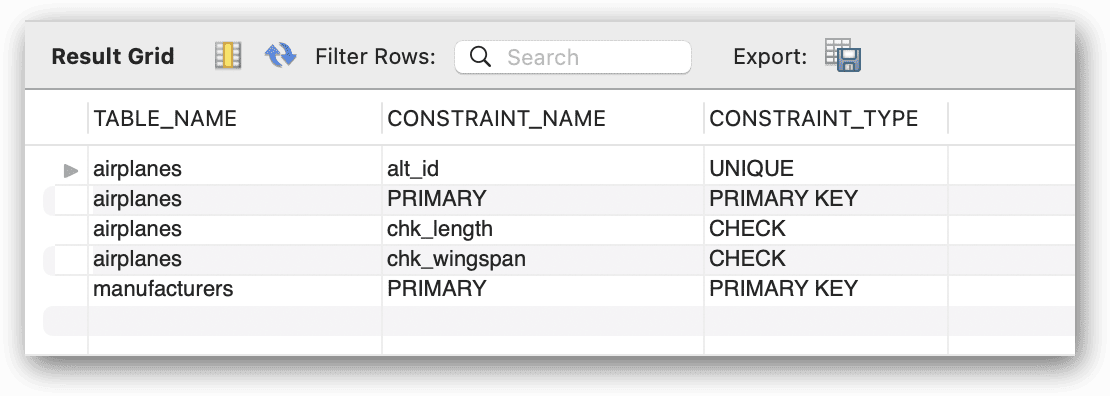Viewport: 1110px width, 396px height.
Task: Select PRIMARY cell in airplanes row
Action: click(543, 199)
